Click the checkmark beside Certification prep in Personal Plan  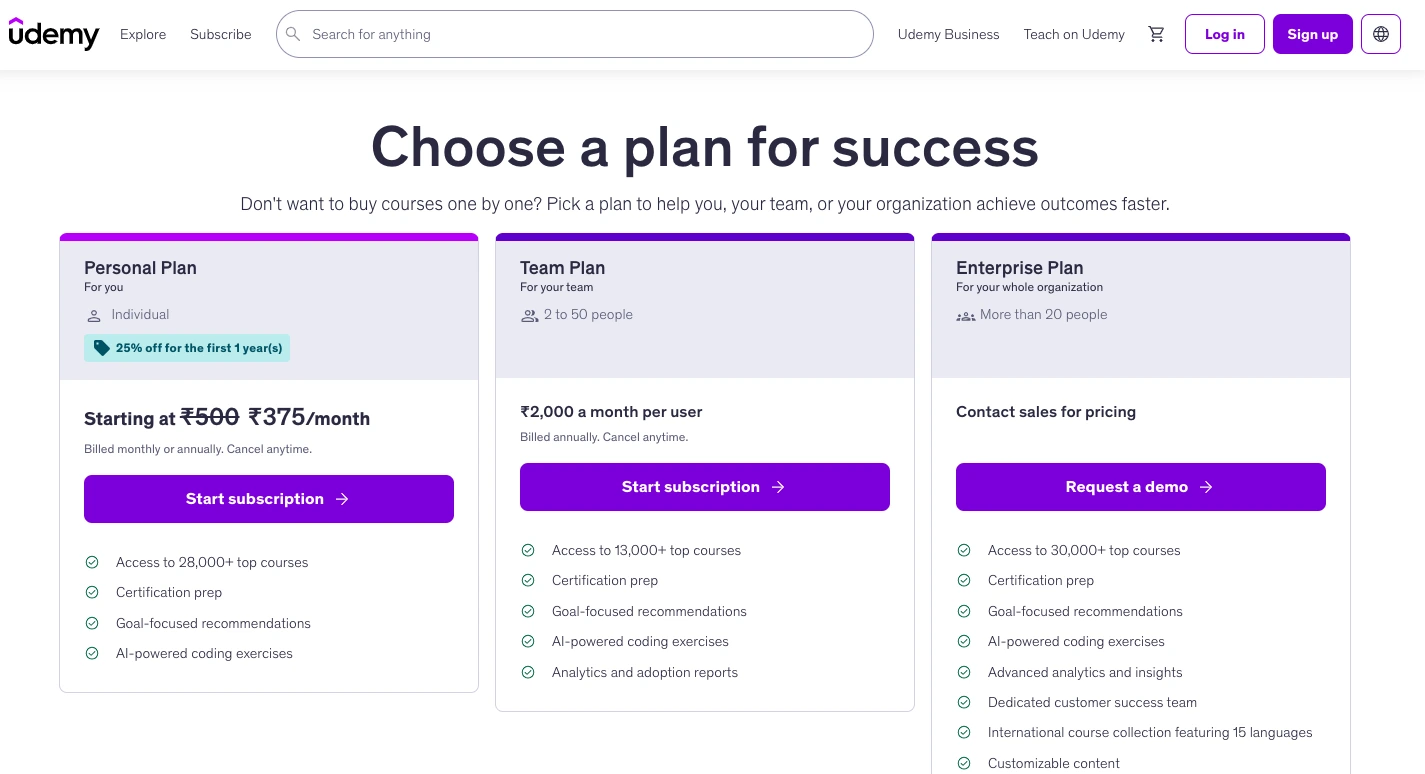(x=92, y=592)
